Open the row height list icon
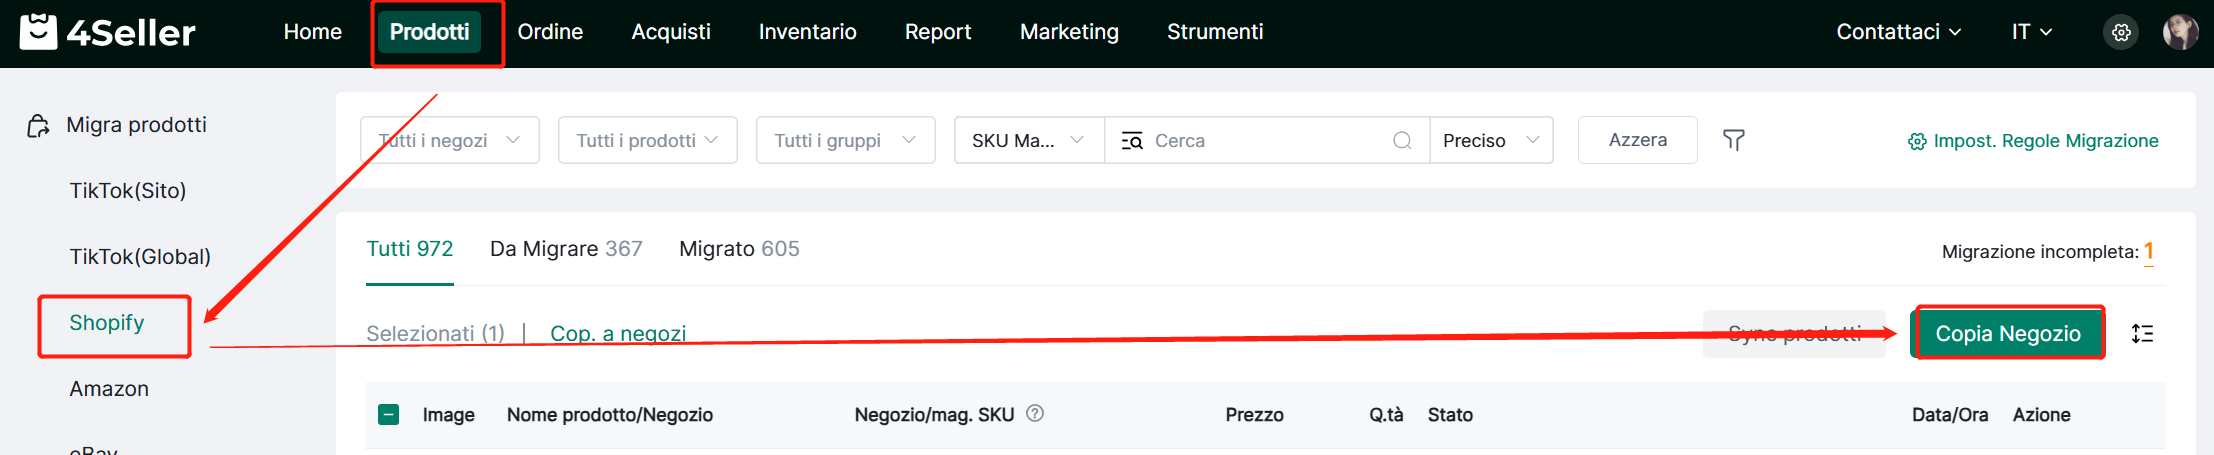This screenshot has width=2214, height=455. click(x=2142, y=334)
